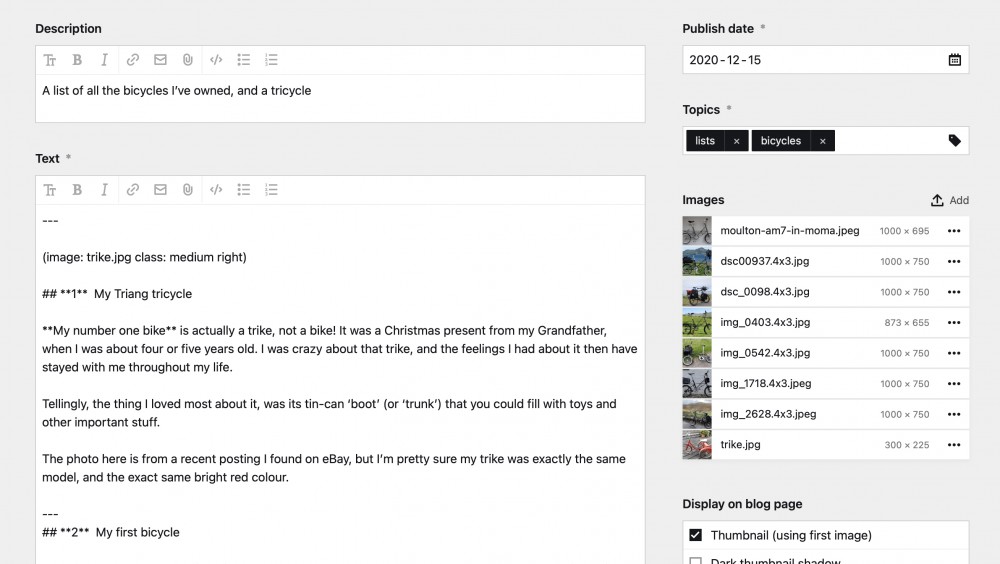Select img_0403.4x3.jpg thumbnail
This screenshot has width=1000, height=564.
click(x=697, y=323)
